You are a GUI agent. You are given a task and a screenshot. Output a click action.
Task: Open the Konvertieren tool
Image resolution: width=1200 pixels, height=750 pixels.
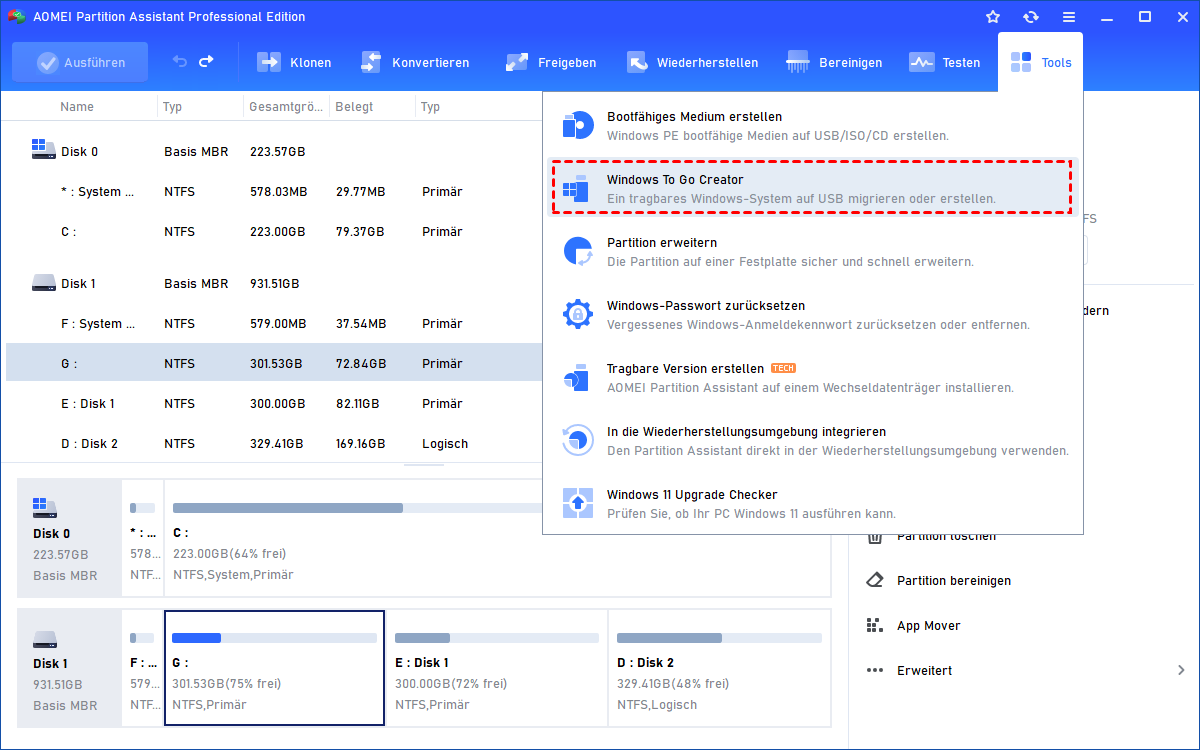371,62
